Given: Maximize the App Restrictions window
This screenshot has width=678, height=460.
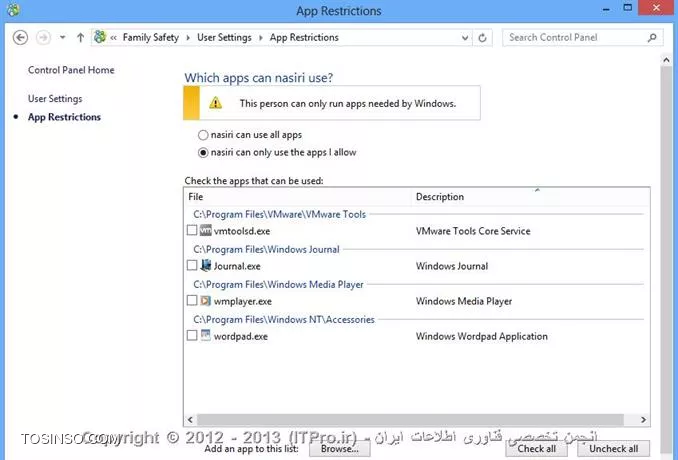Looking at the screenshot, I should pyautogui.click(x=628, y=8).
